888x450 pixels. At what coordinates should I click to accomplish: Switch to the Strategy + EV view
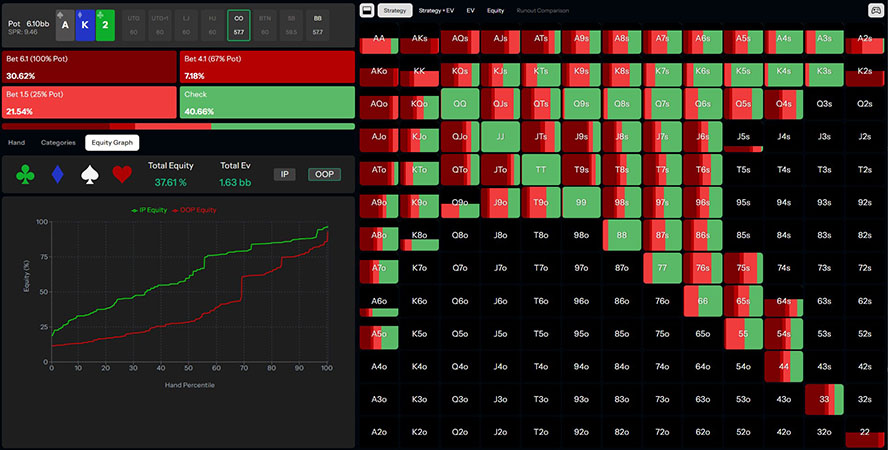(434, 10)
